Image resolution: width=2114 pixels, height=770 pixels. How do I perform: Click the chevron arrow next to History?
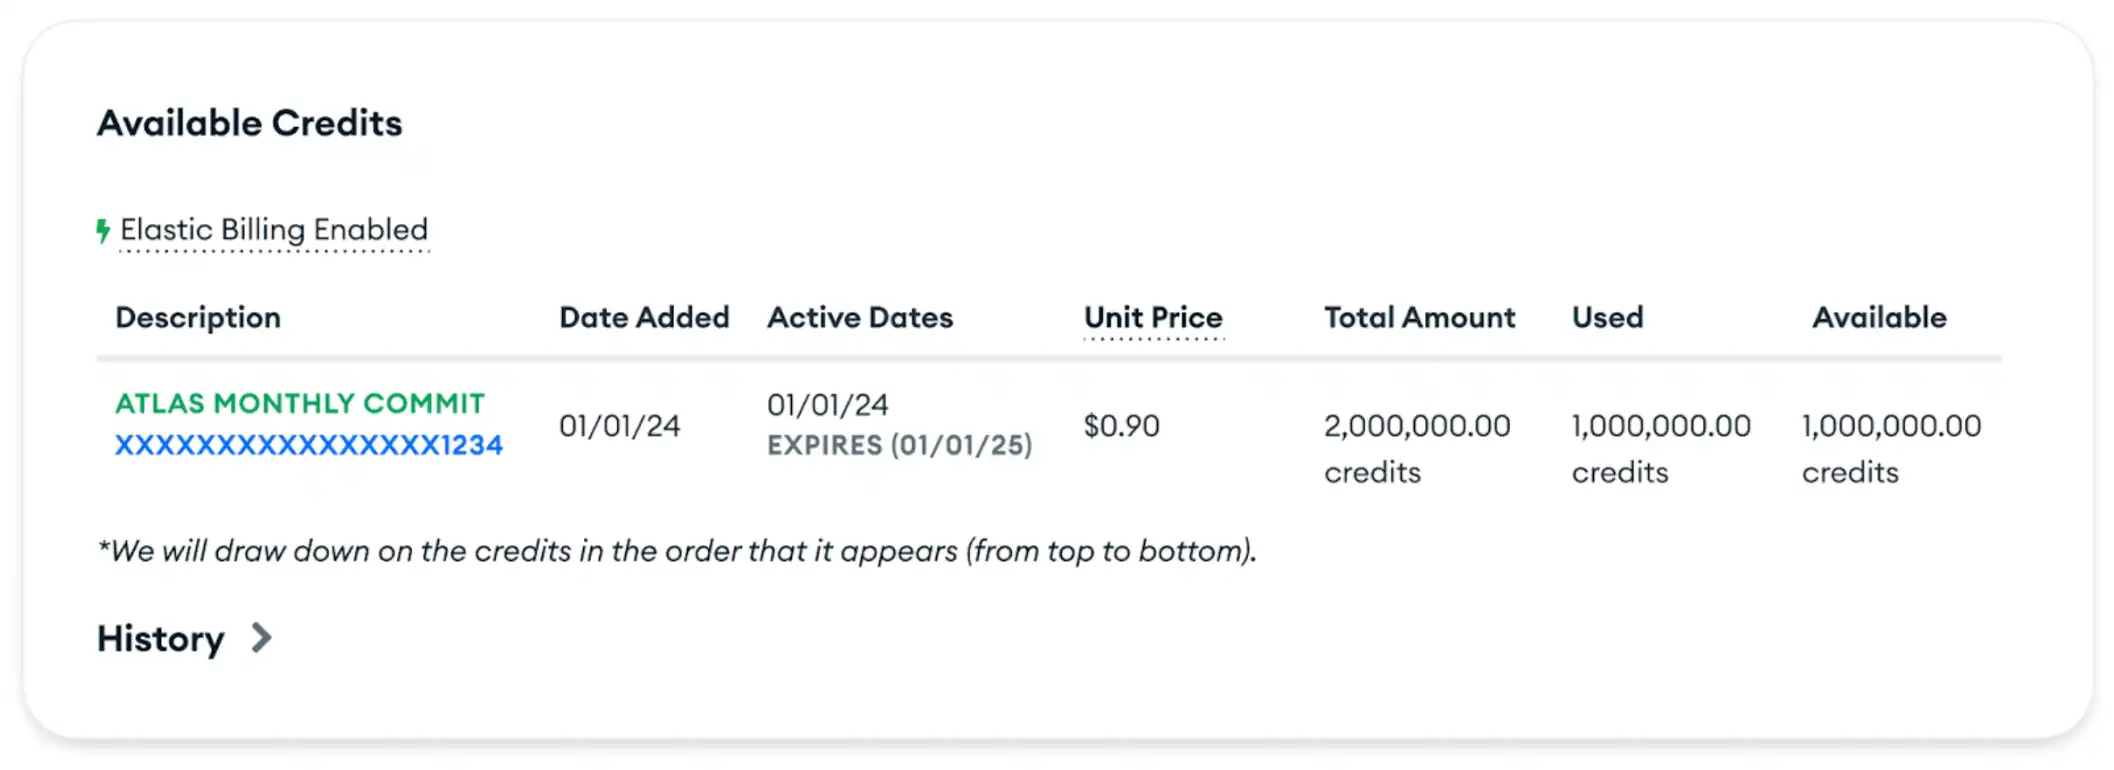pos(262,638)
